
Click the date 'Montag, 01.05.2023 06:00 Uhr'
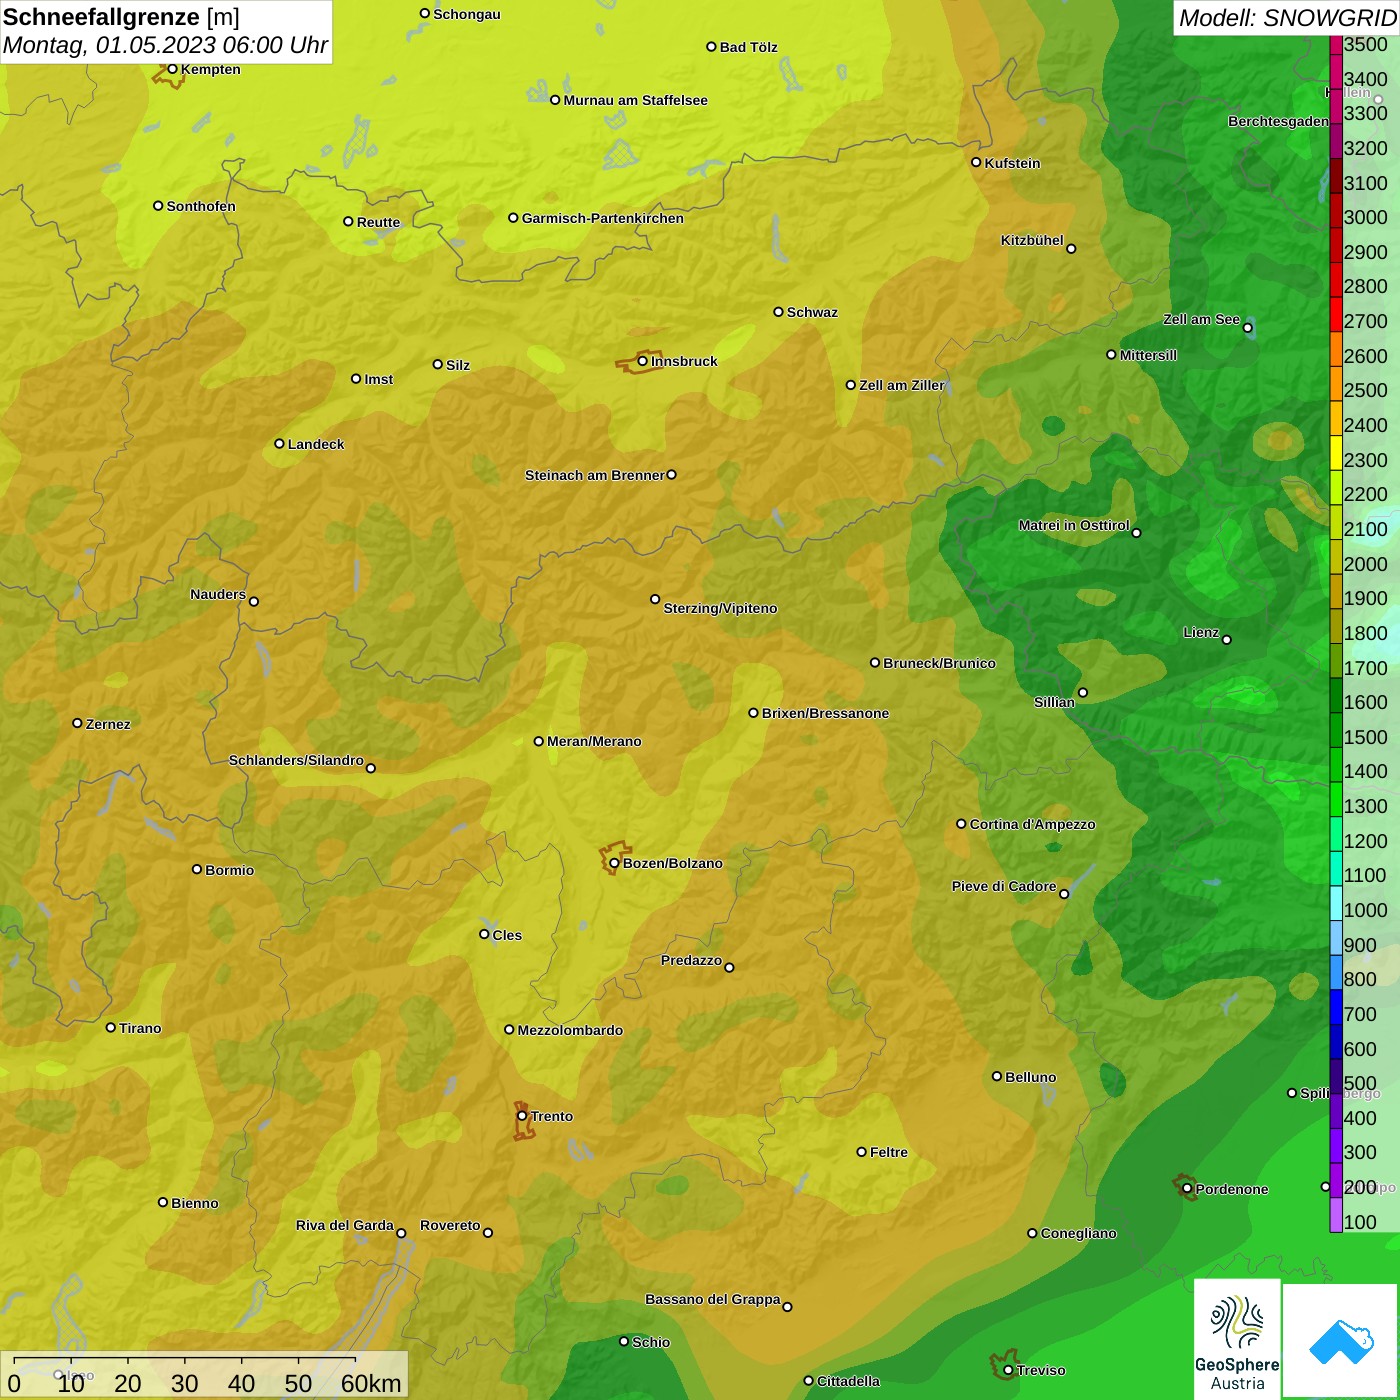(165, 45)
